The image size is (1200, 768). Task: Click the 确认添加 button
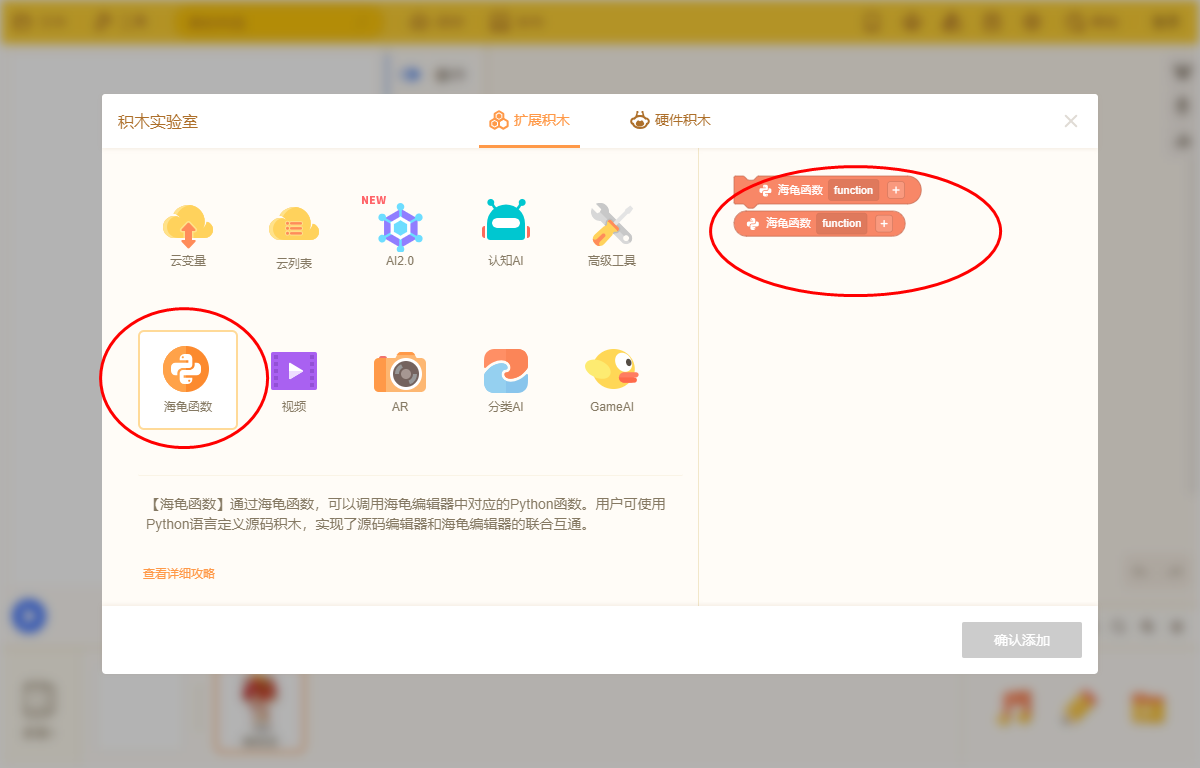[1022, 640]
